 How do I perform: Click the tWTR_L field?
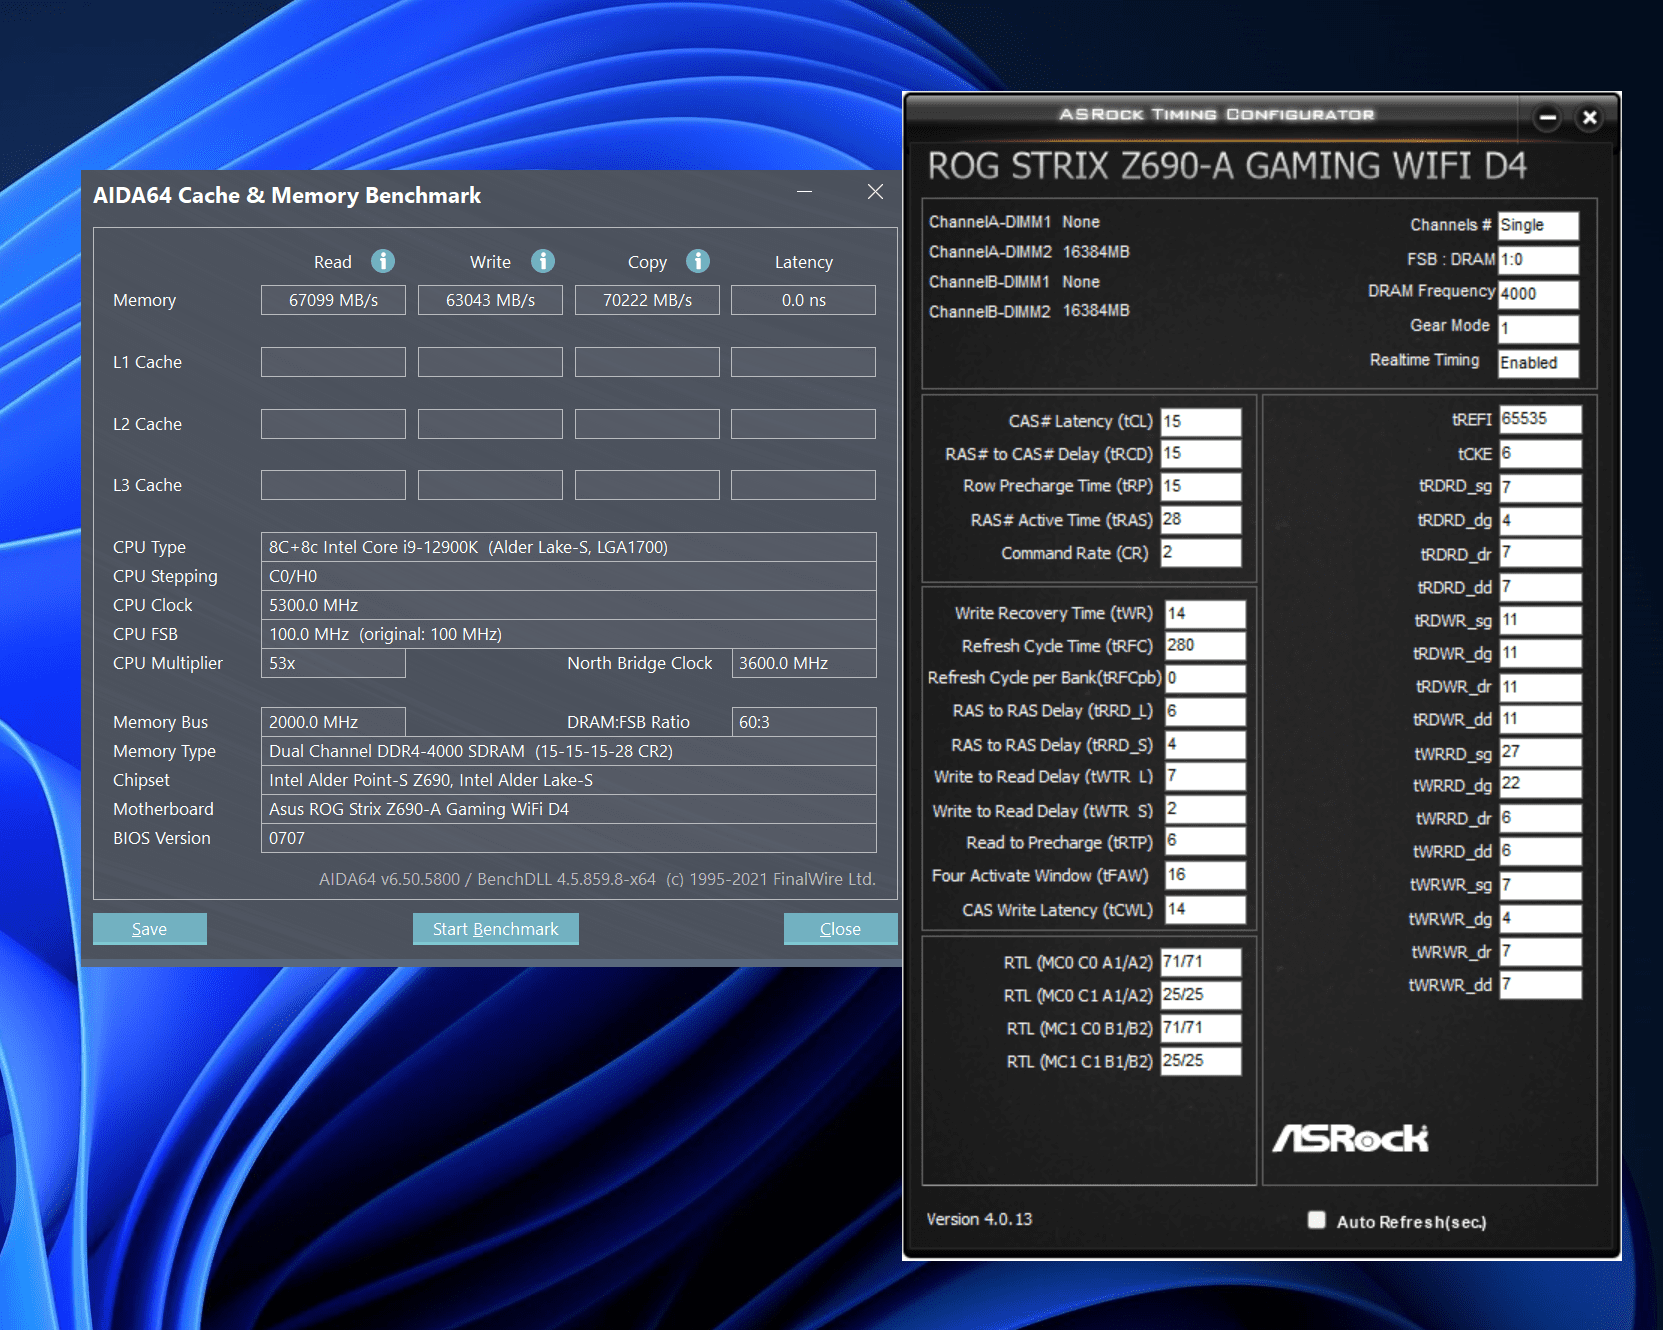pyautogui.click(x=1205, y=777)
